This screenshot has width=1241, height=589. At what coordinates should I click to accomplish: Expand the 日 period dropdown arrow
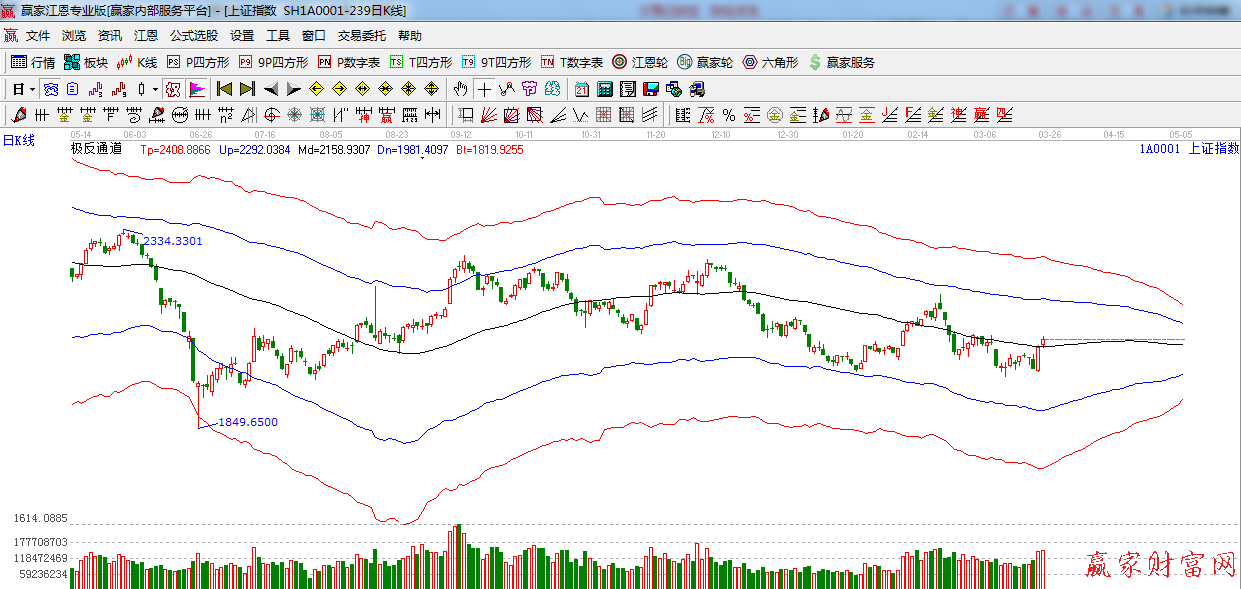pos(32,89)
